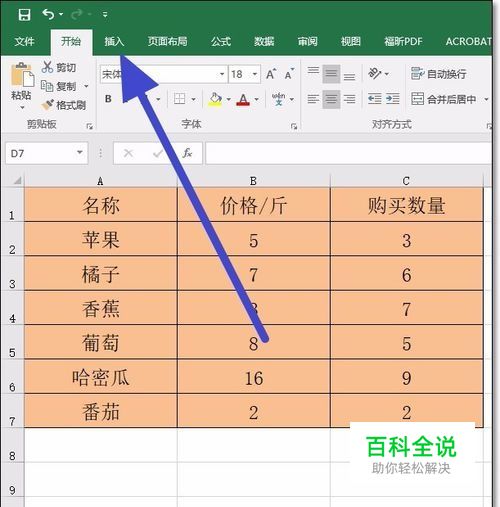500x507 pixels.
Task: Toggle 自动换行 wrap text
Action: click(438, 74)
